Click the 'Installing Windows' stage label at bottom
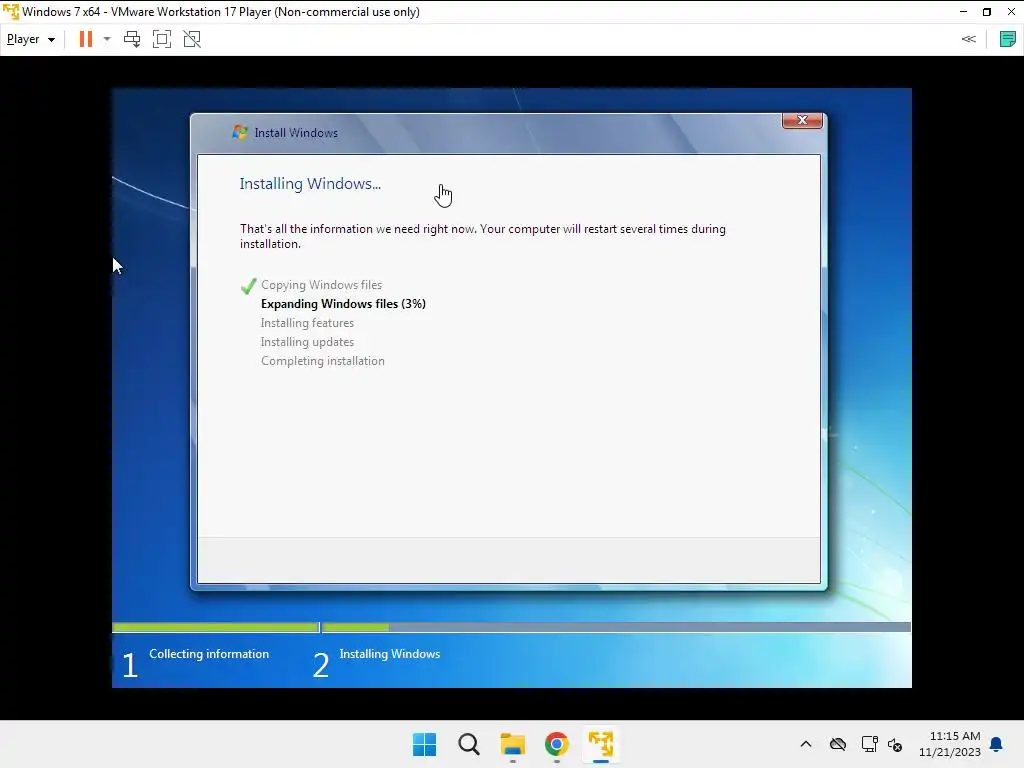The width and height of the screenshot is (1024, 768). [x=390, y=654]
